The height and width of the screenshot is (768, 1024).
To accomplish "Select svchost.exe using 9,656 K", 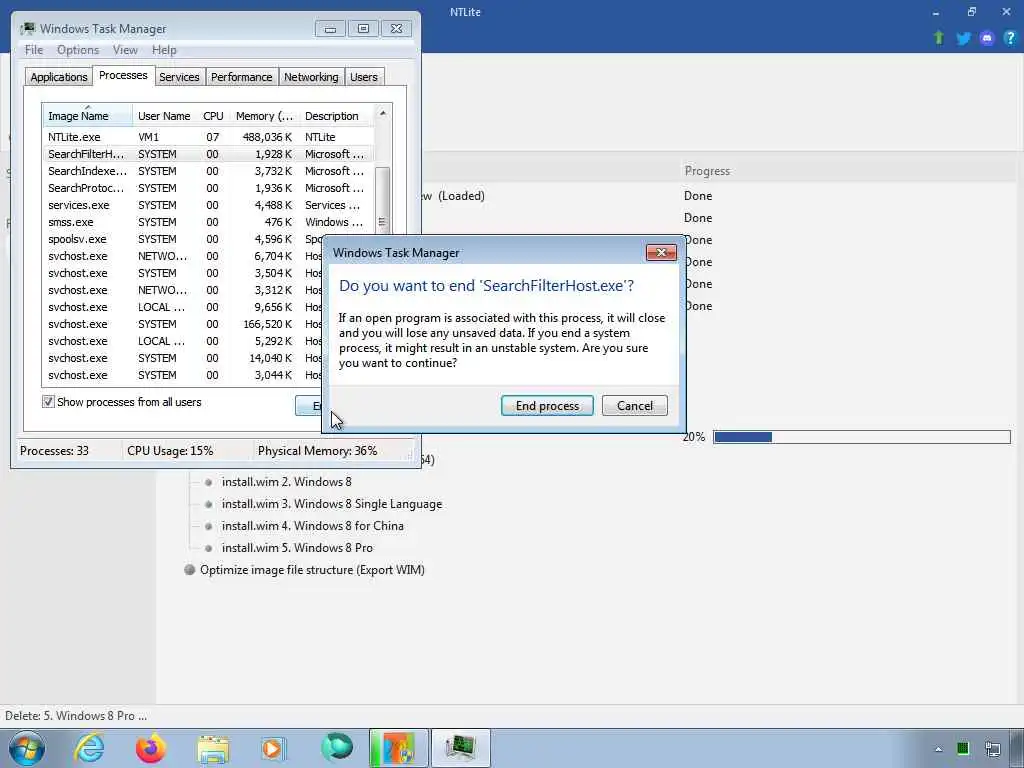I will (x=183, y=307).
